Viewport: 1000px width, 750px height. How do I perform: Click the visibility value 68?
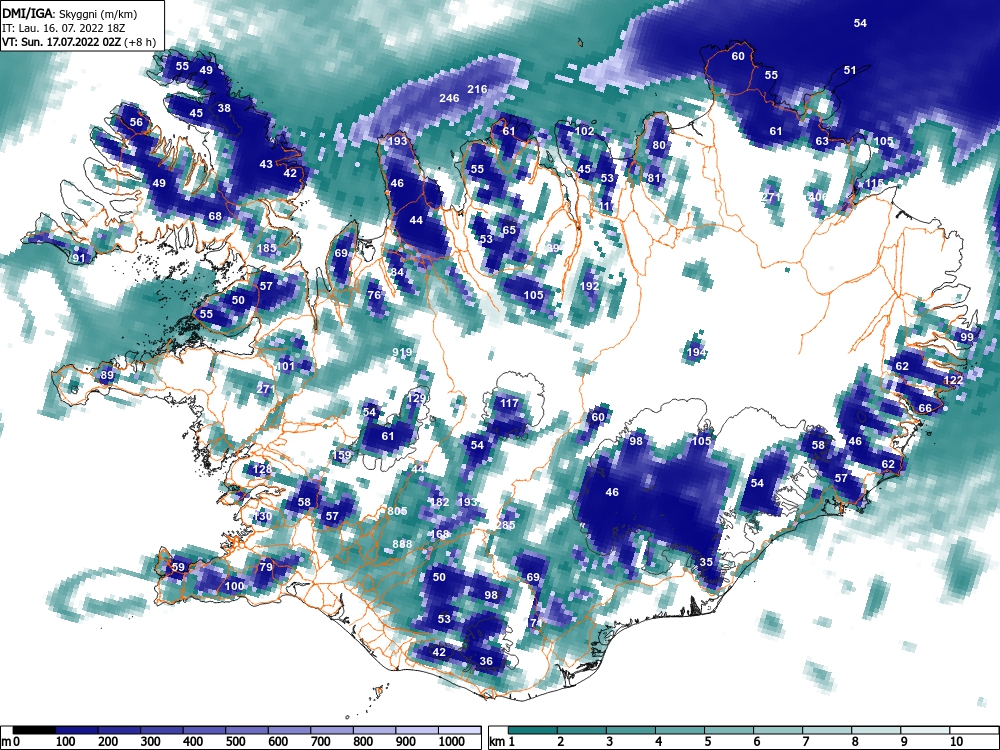pos(215,216)
